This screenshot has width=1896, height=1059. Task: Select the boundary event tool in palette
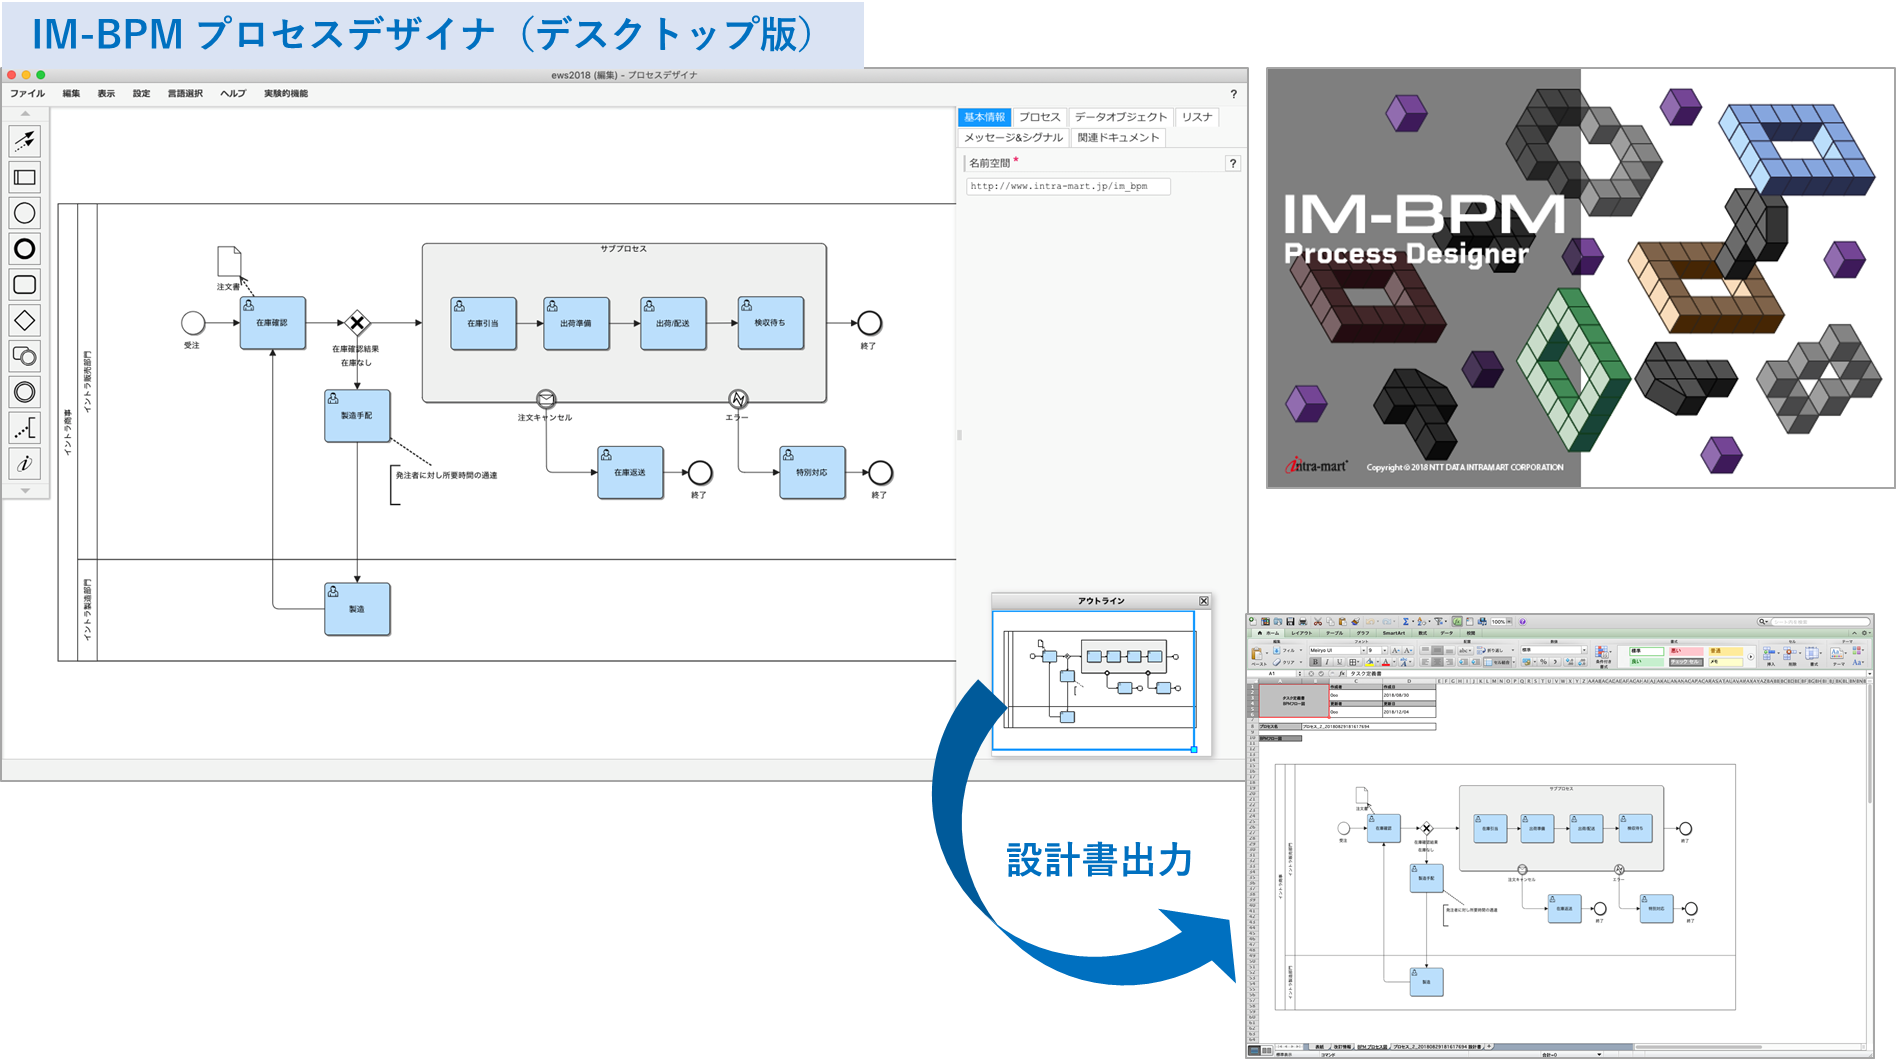coord(25,356)
